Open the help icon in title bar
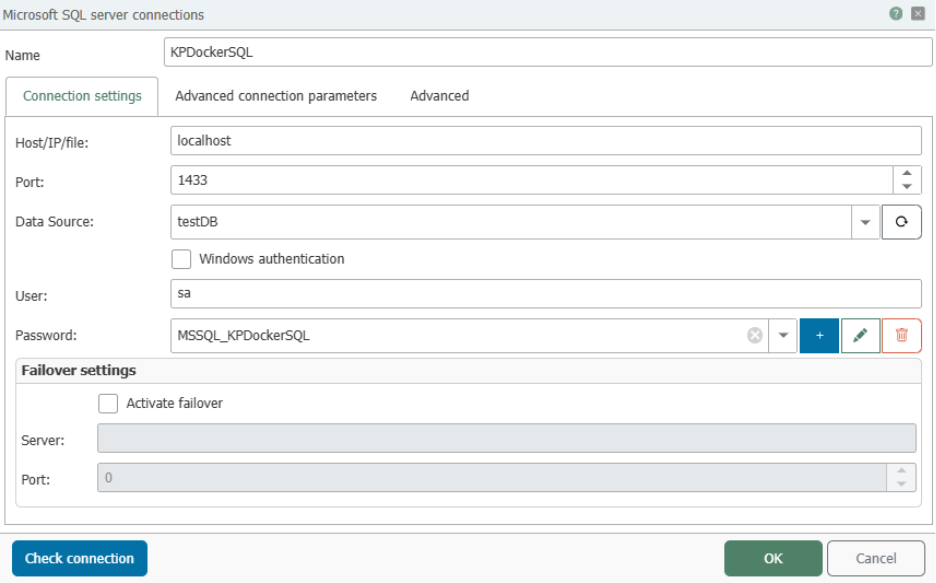This screenshot has height=583, width=936. pyautogui.click(x=895, y=14)
